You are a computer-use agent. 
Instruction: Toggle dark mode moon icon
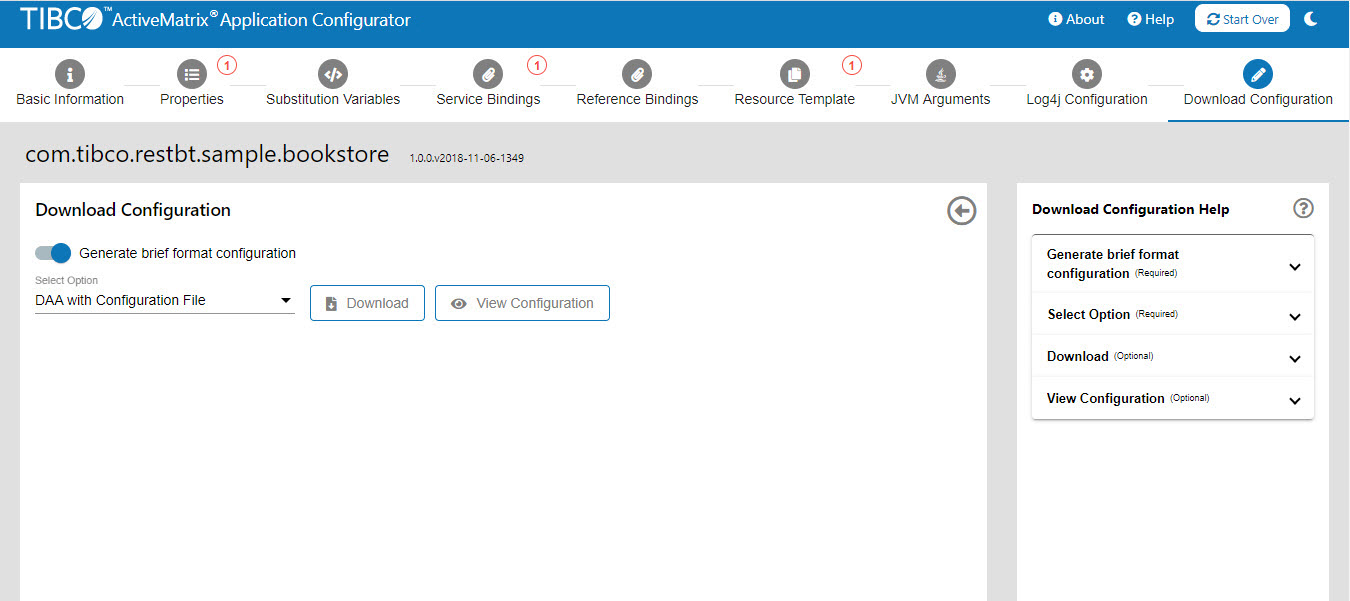click(x=1311, y=19)
